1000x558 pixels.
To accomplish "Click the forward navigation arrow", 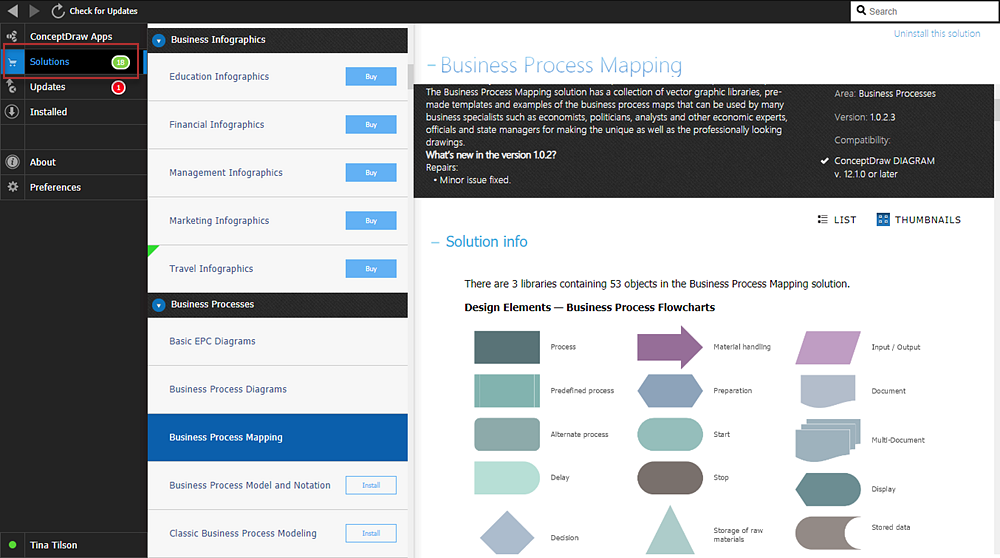I will pos(34,11).
